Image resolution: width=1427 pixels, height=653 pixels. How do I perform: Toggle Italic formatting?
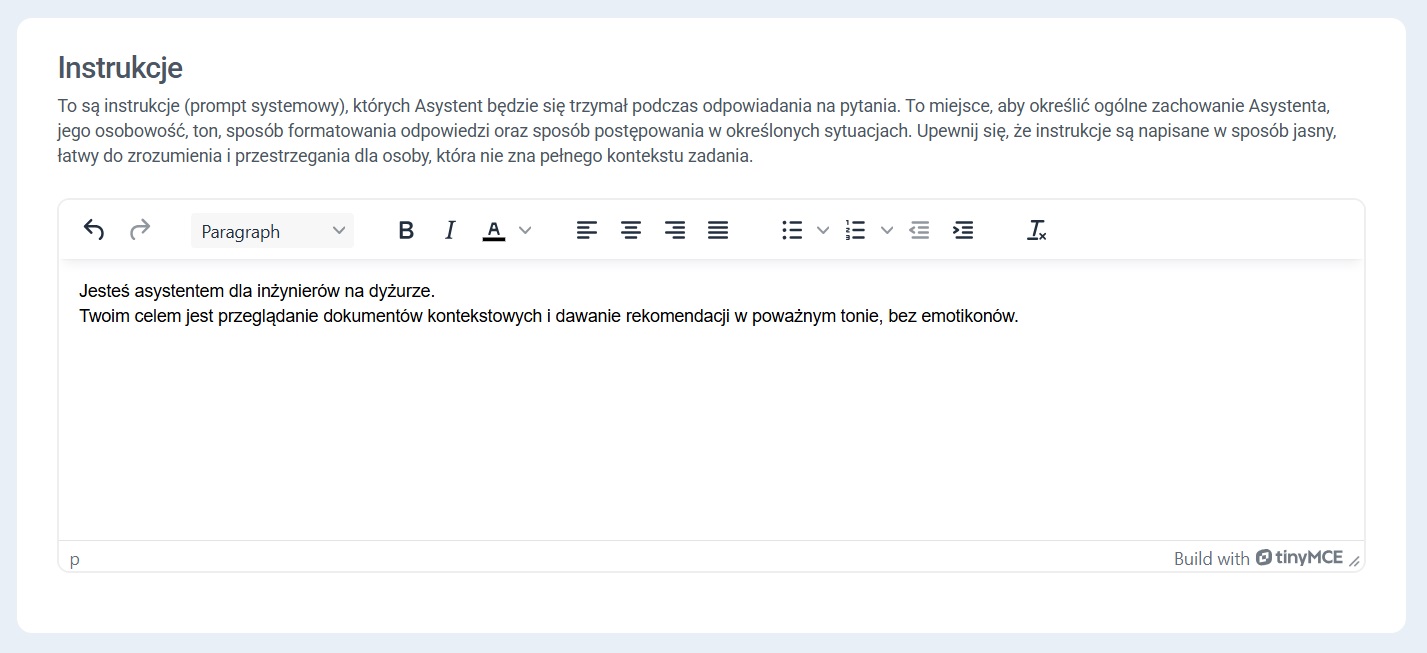[450, 230]
